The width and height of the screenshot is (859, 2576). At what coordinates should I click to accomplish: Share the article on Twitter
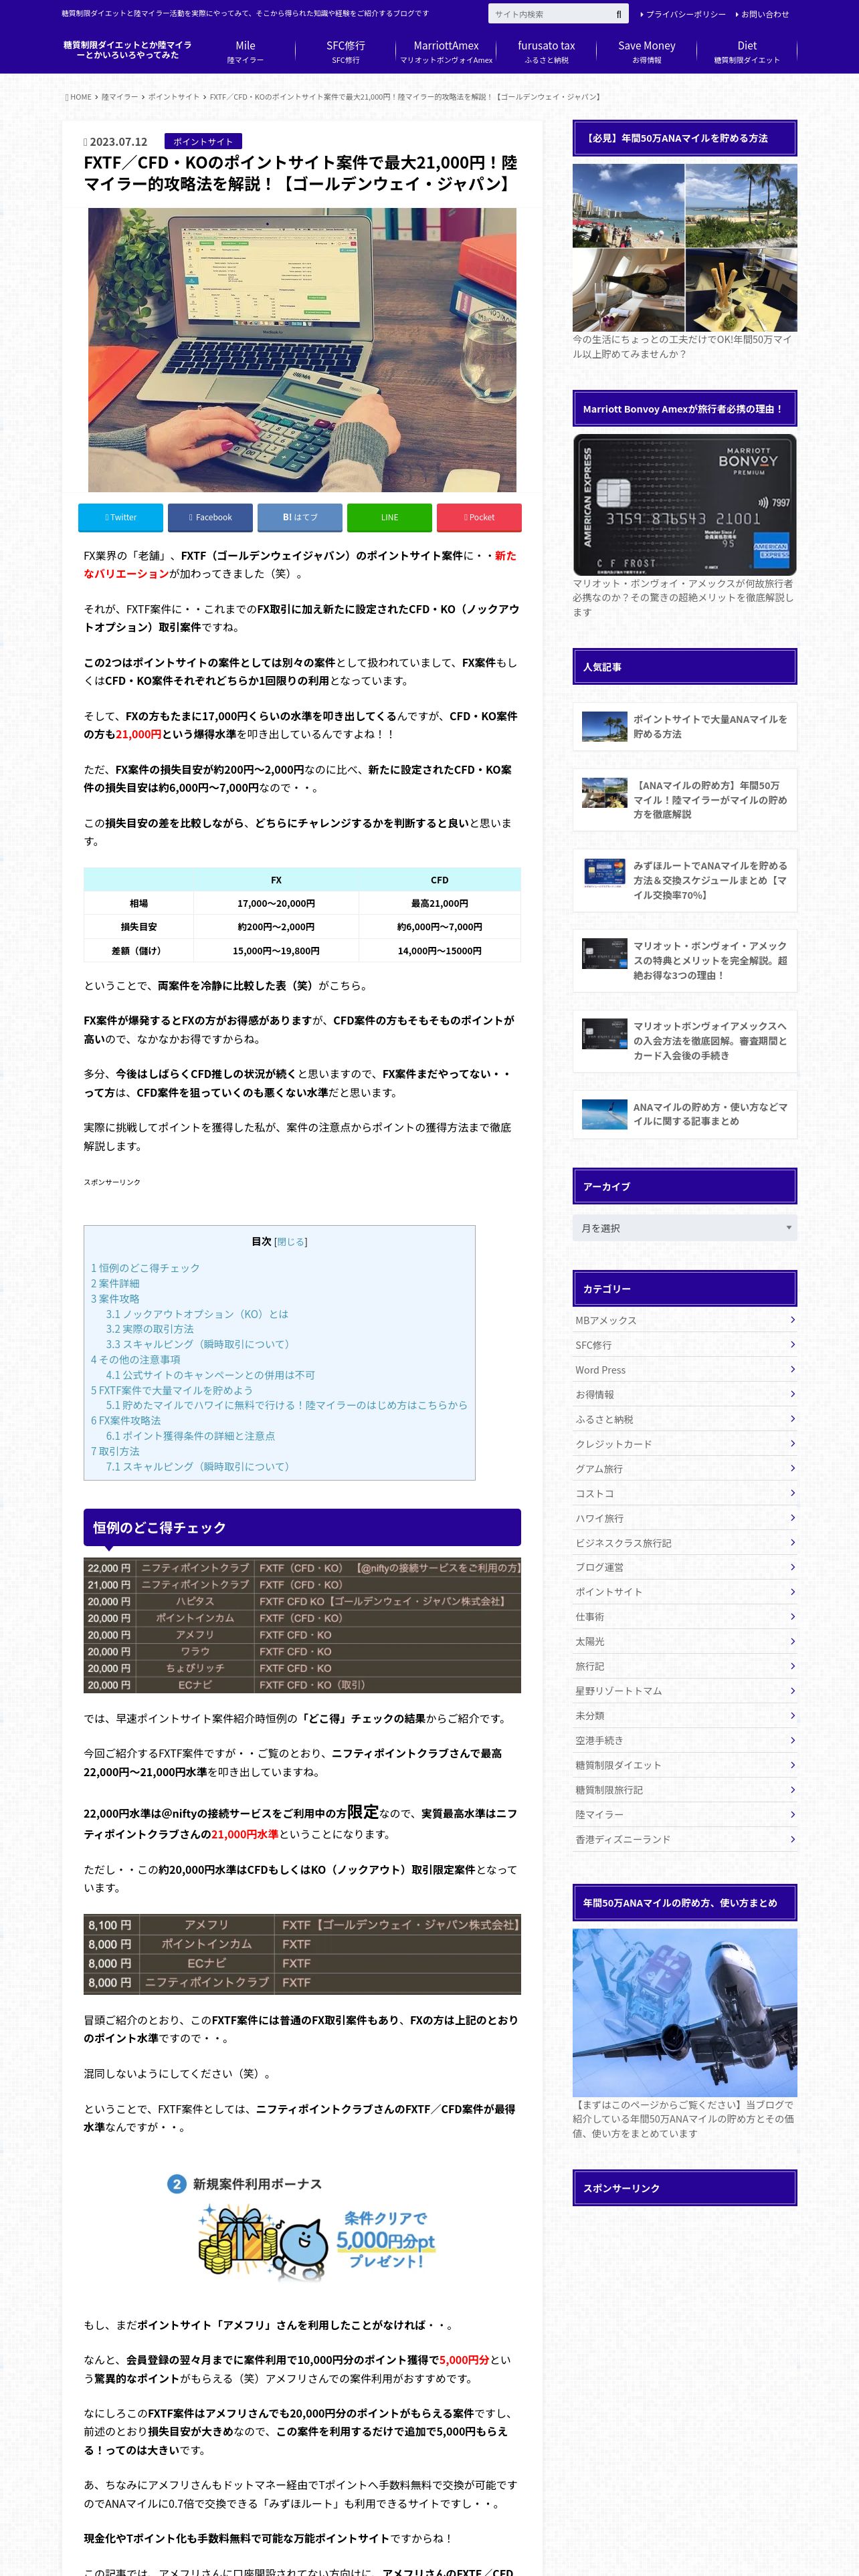coord(120,517)
